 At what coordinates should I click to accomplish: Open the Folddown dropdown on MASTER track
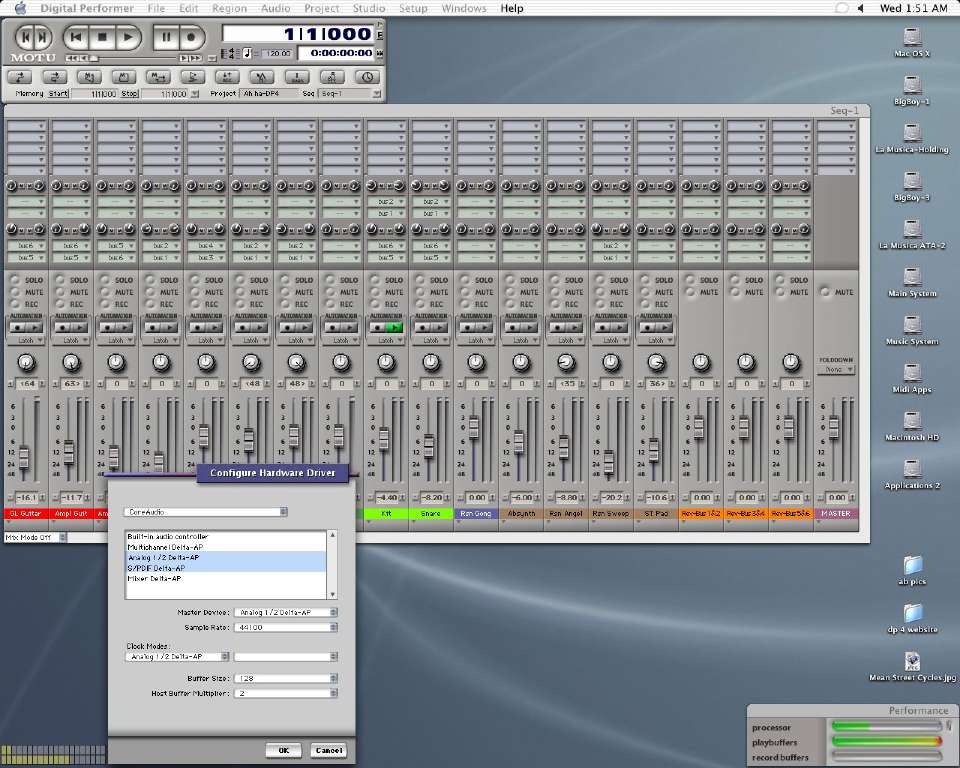pyautogui.click(x=836, y=370)
